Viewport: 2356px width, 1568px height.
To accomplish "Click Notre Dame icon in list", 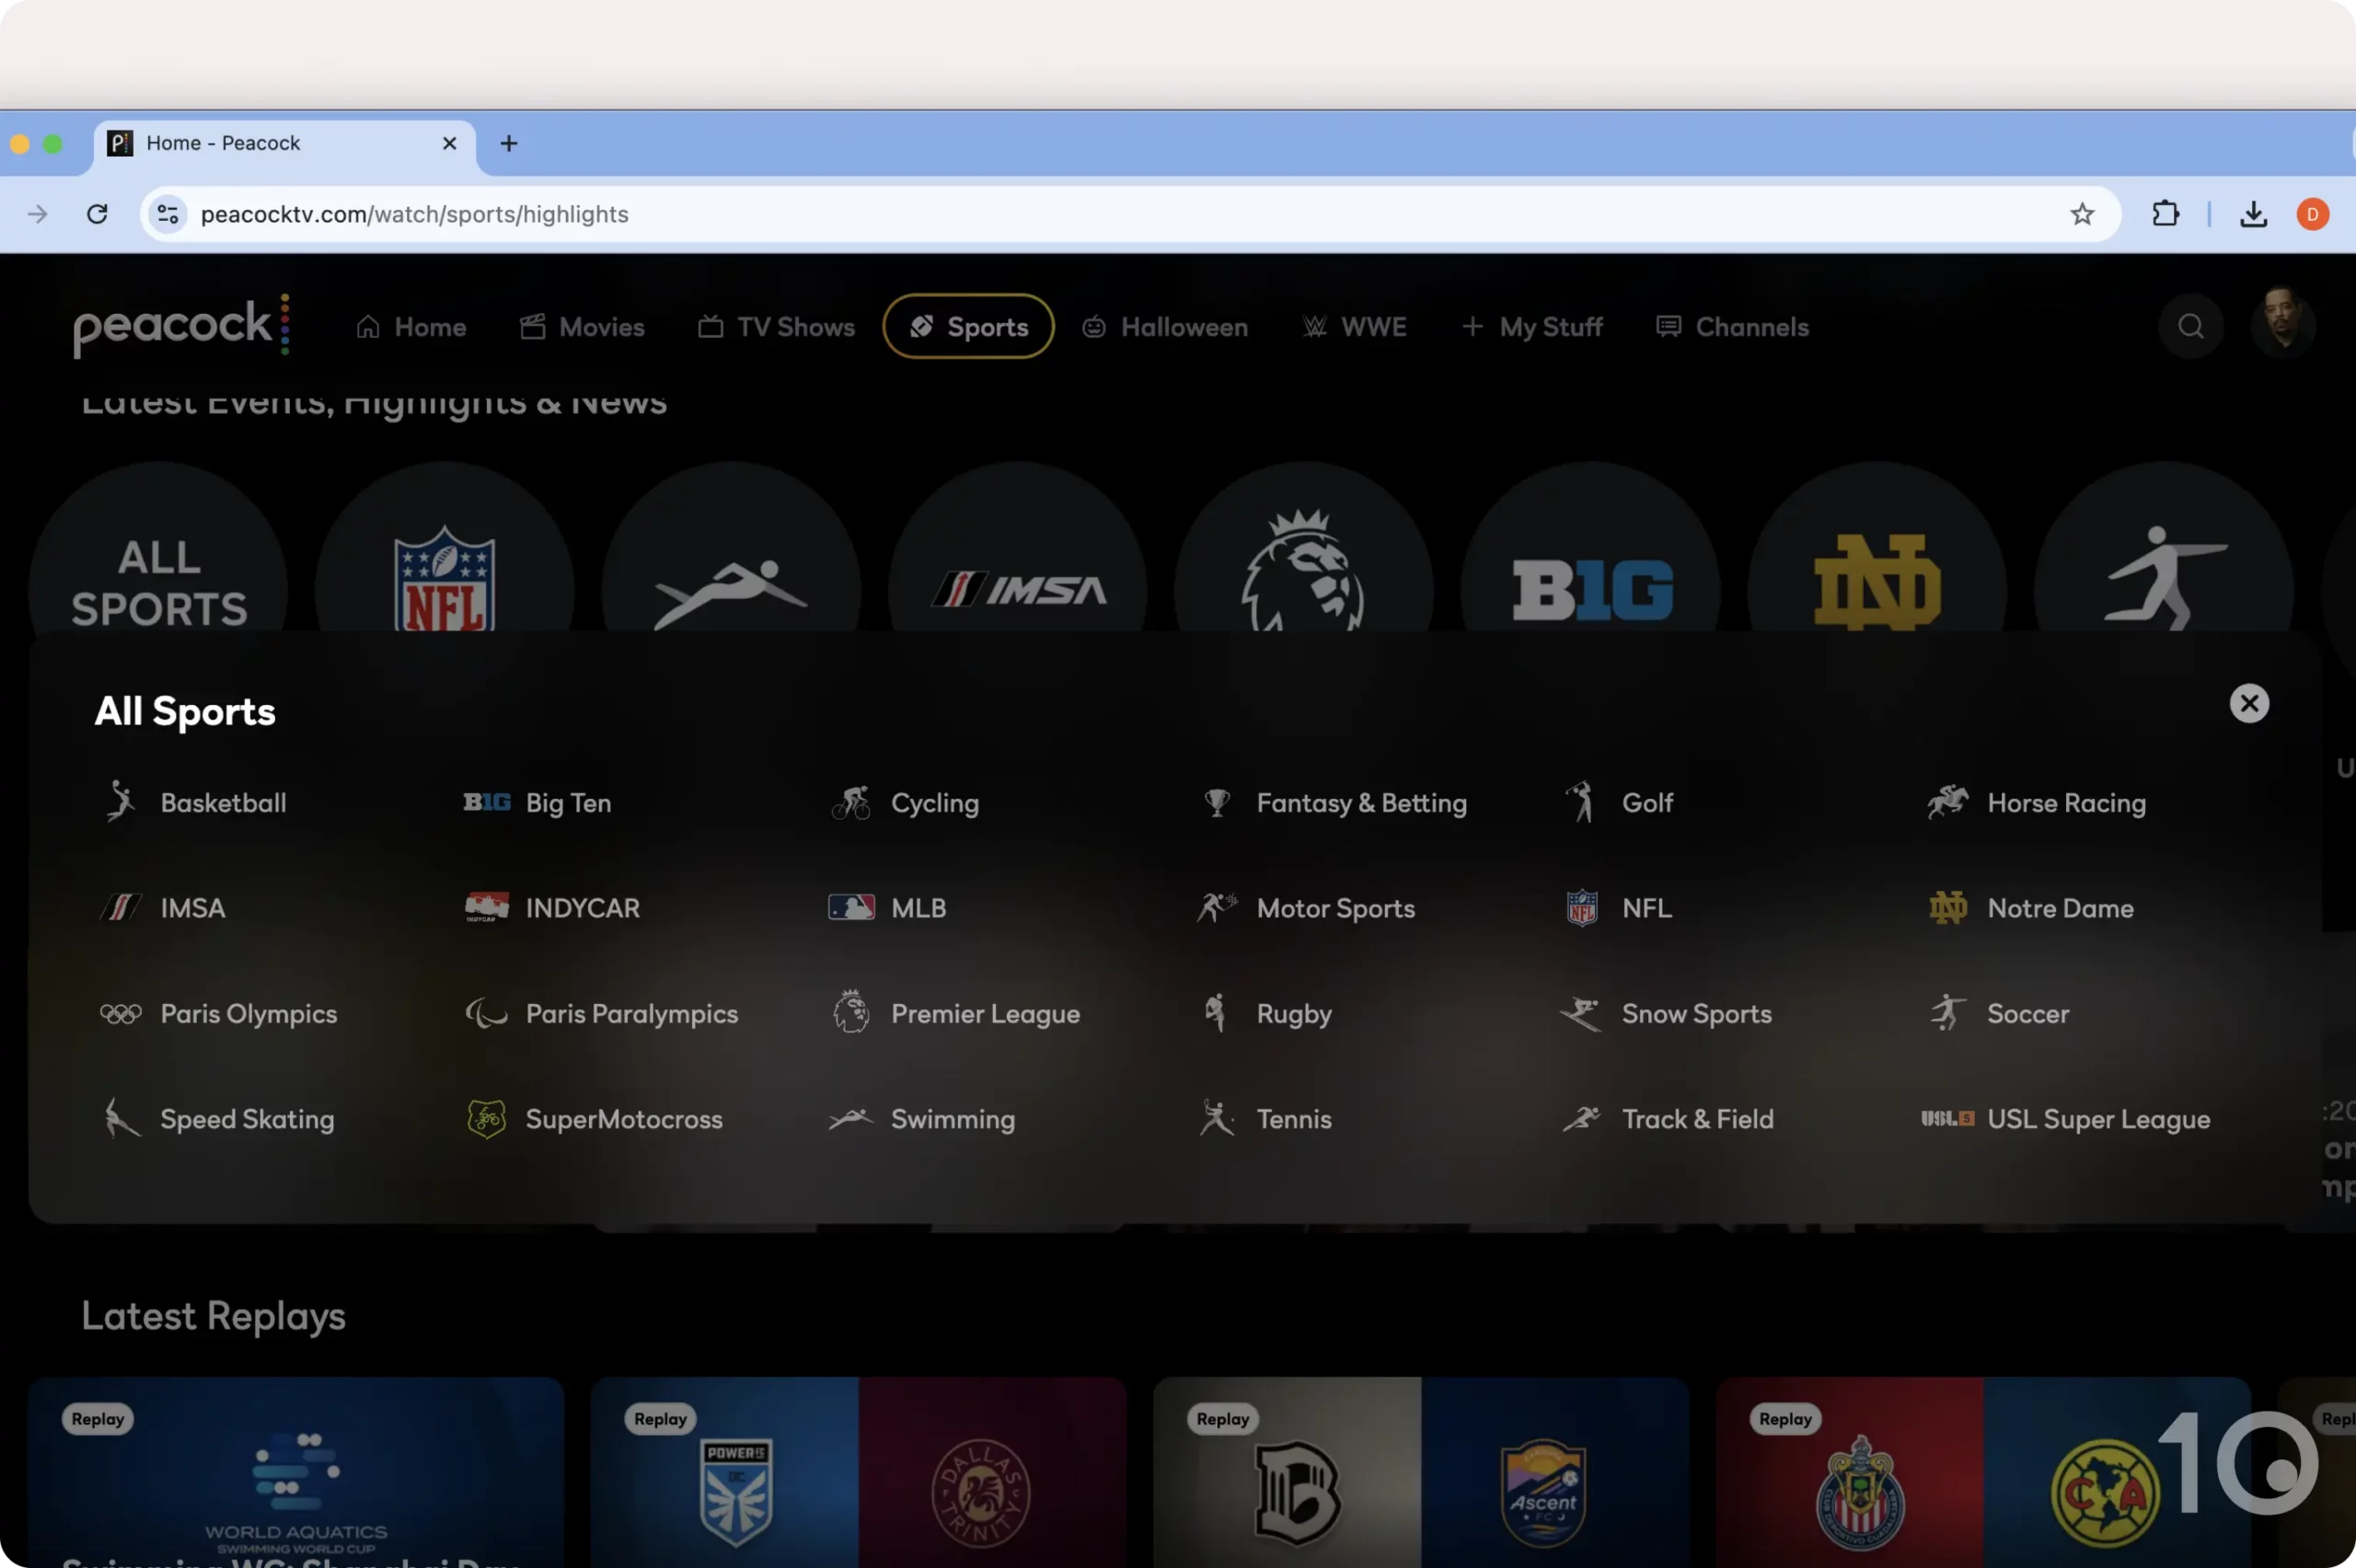I will 1947,908.
